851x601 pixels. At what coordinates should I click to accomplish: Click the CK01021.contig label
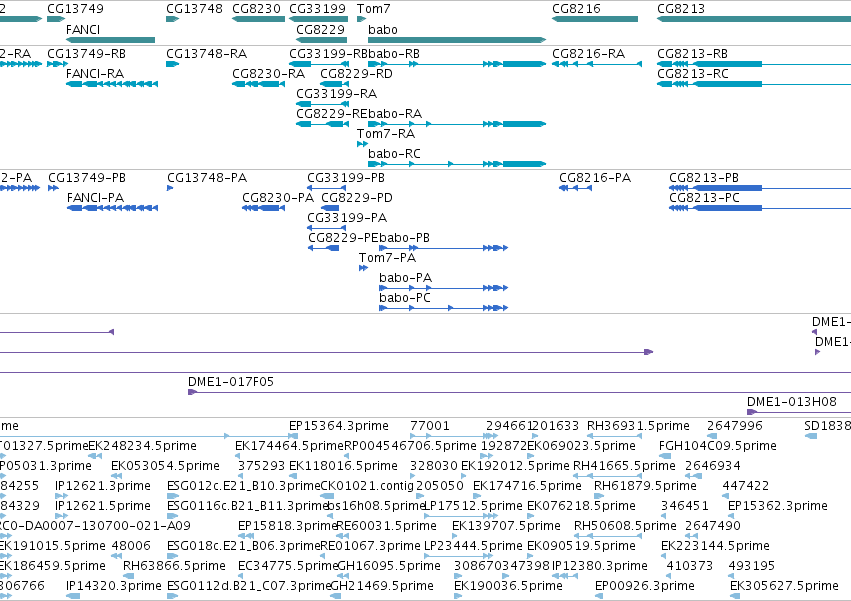coord(367,486)
